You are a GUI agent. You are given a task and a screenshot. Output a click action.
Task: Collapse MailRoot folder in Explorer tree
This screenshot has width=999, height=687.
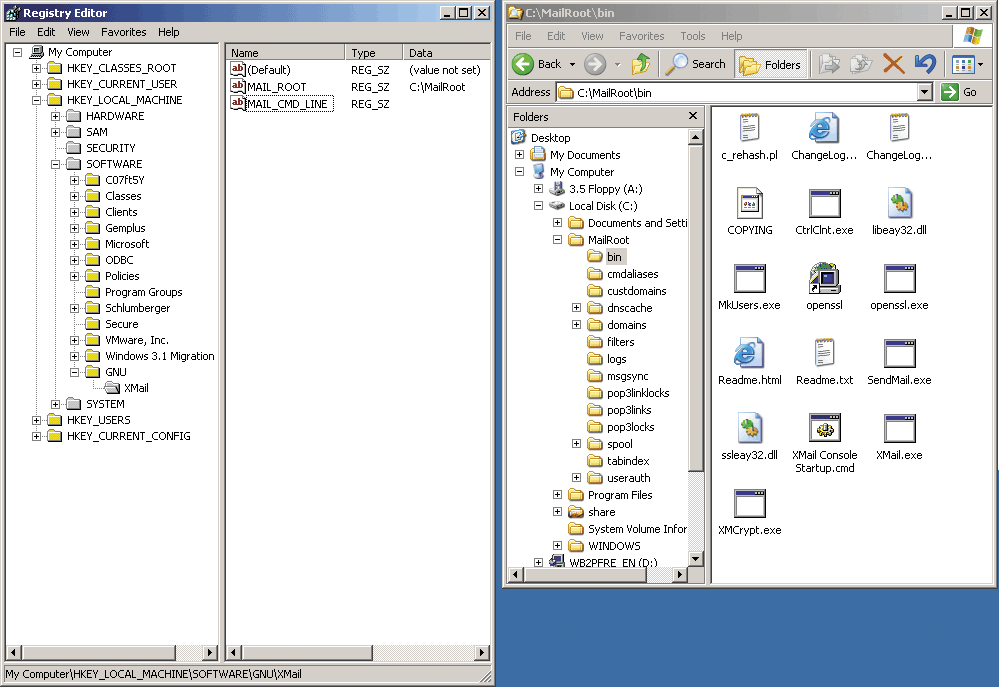pos(557,240)
